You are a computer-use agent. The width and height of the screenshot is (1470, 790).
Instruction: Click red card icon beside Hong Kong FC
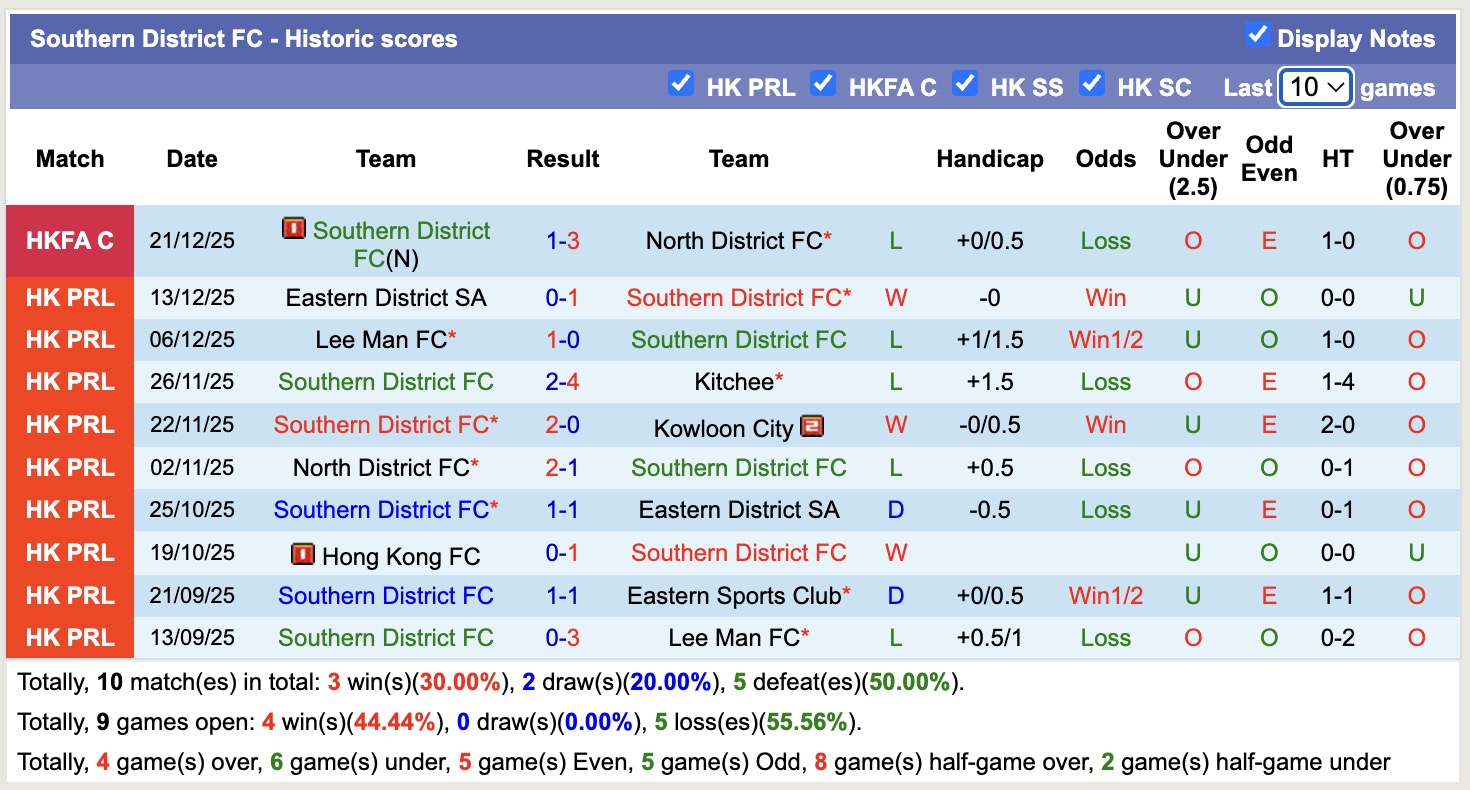click(302, 554)
